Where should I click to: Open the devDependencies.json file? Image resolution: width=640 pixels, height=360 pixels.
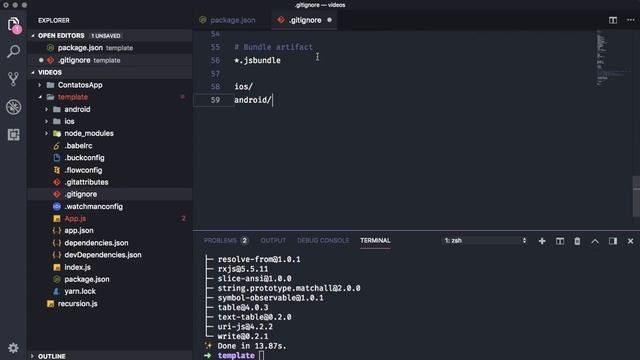tap(109, 255)
